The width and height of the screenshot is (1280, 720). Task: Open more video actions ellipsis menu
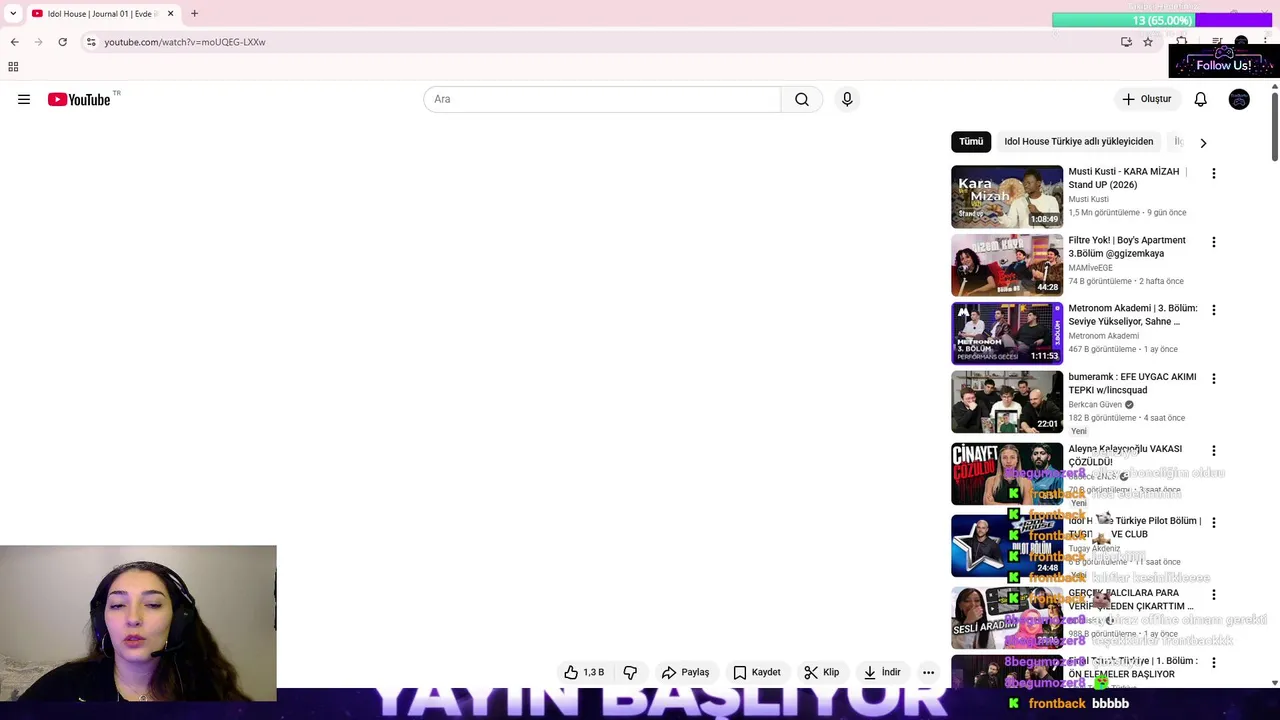pyautogui.click(x=928, y=672)
